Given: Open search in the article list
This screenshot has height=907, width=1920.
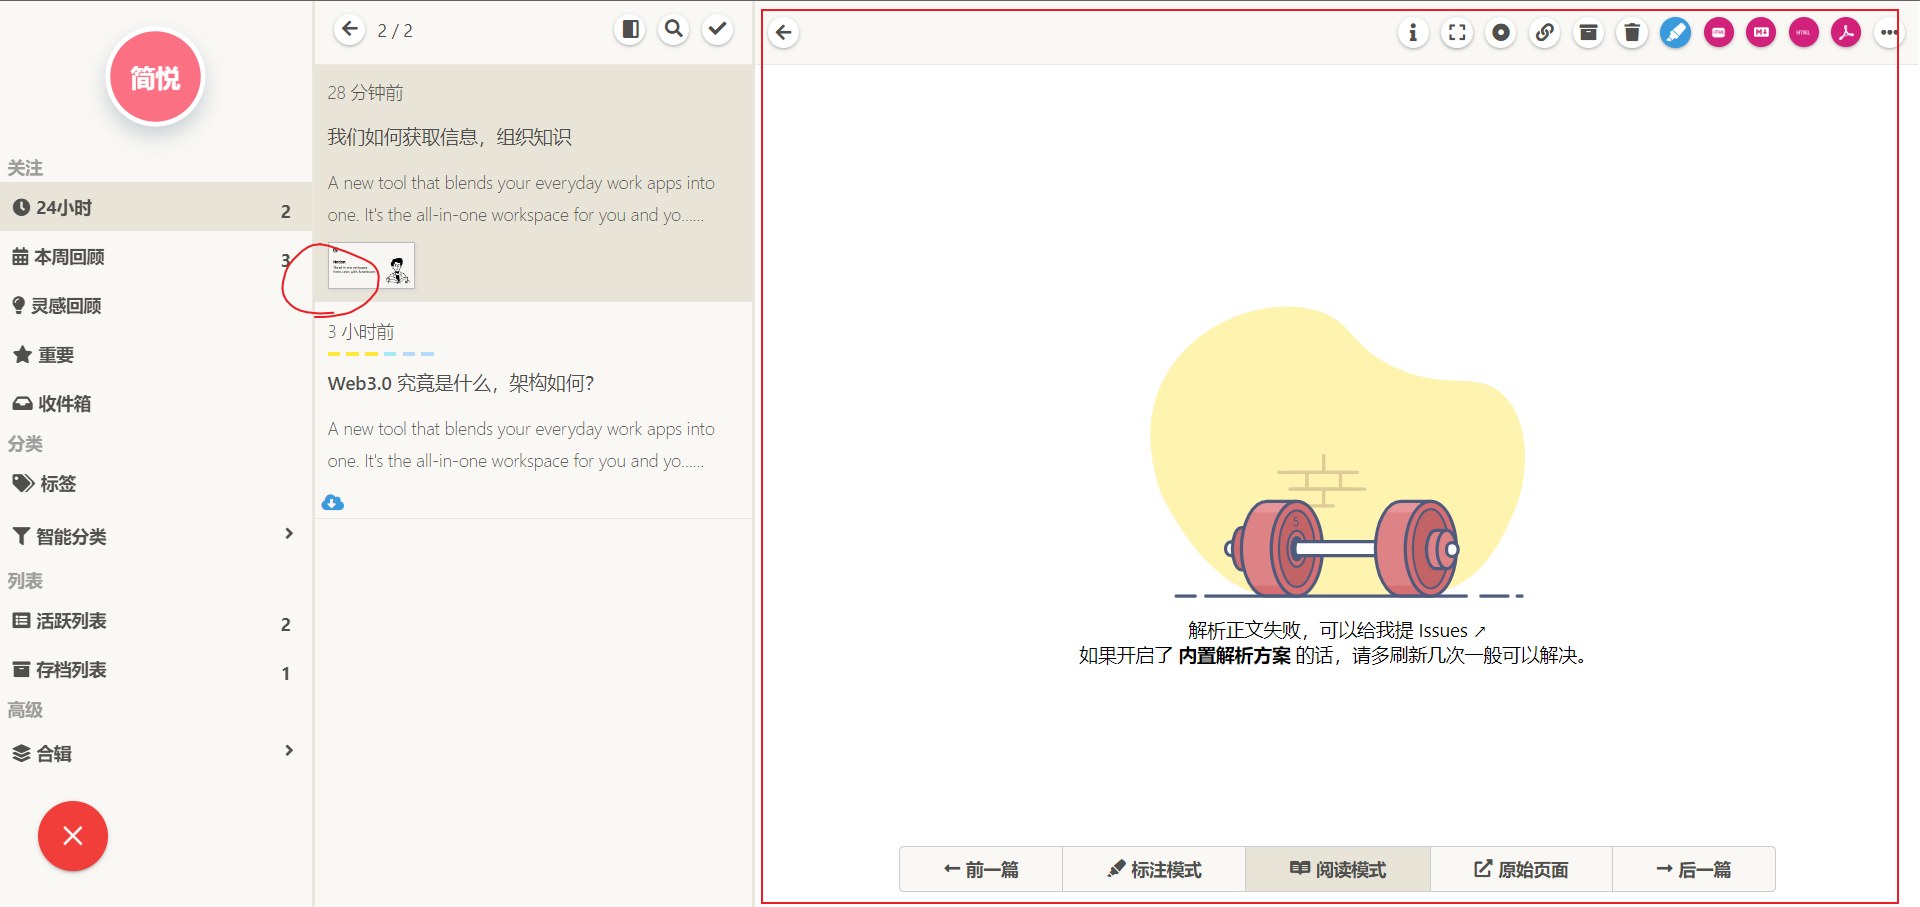Looking at the screenshot, I should (673, 29).
